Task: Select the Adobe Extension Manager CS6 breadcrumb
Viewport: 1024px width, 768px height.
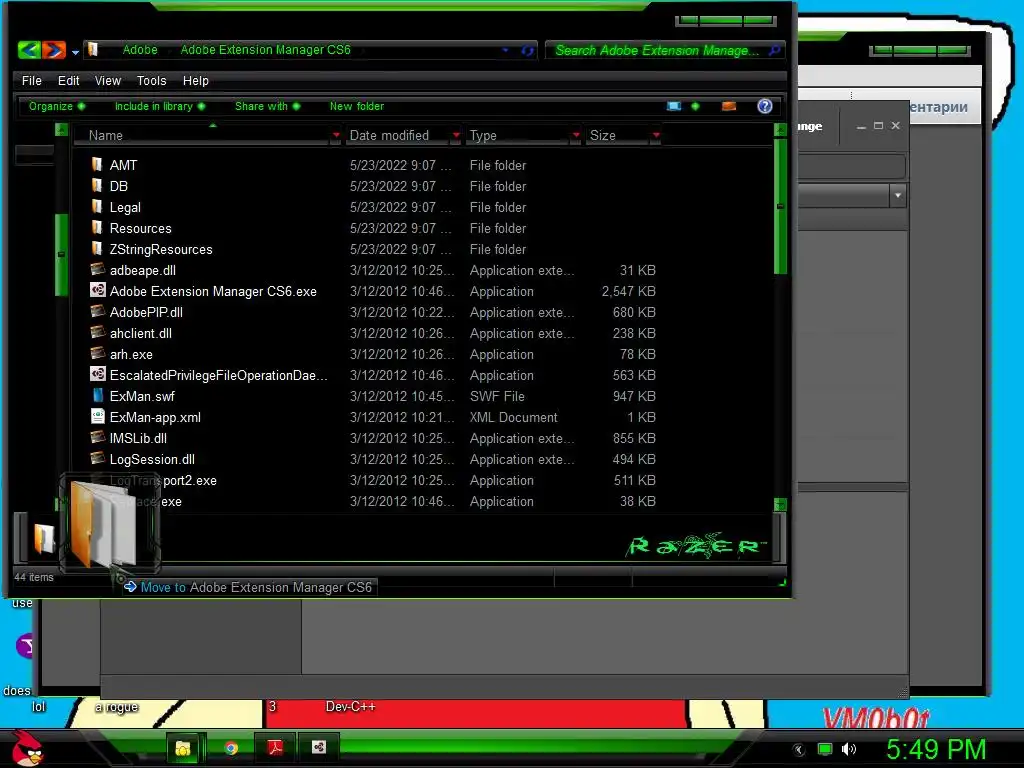Action: [265, 50]
